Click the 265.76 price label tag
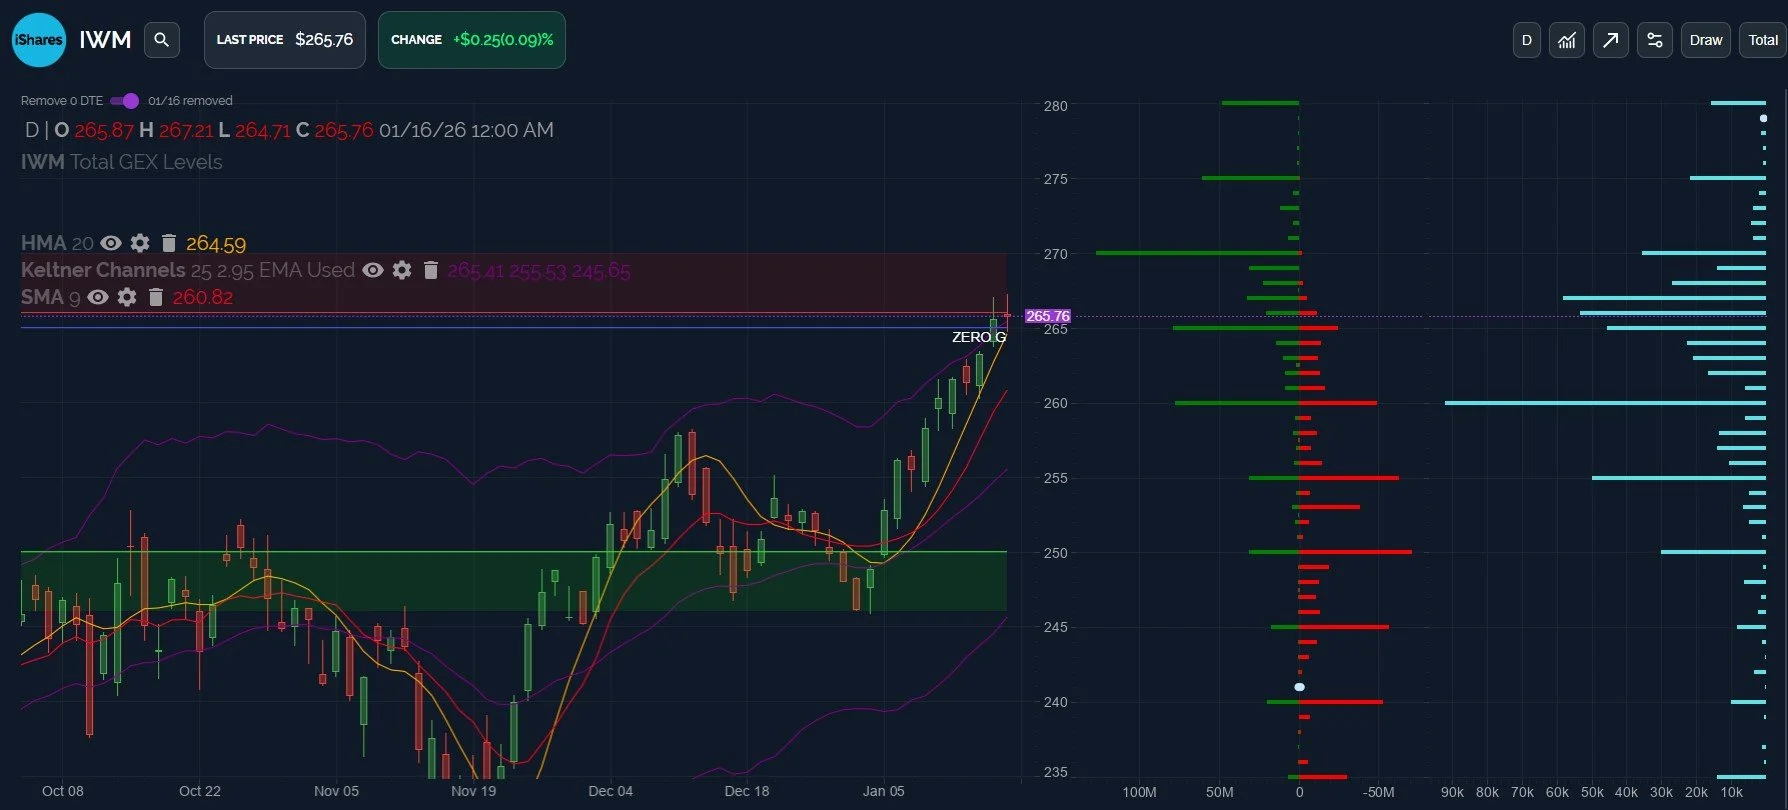The height and width of the screenshot is (810, 1788). click(x=1047, y=316)
